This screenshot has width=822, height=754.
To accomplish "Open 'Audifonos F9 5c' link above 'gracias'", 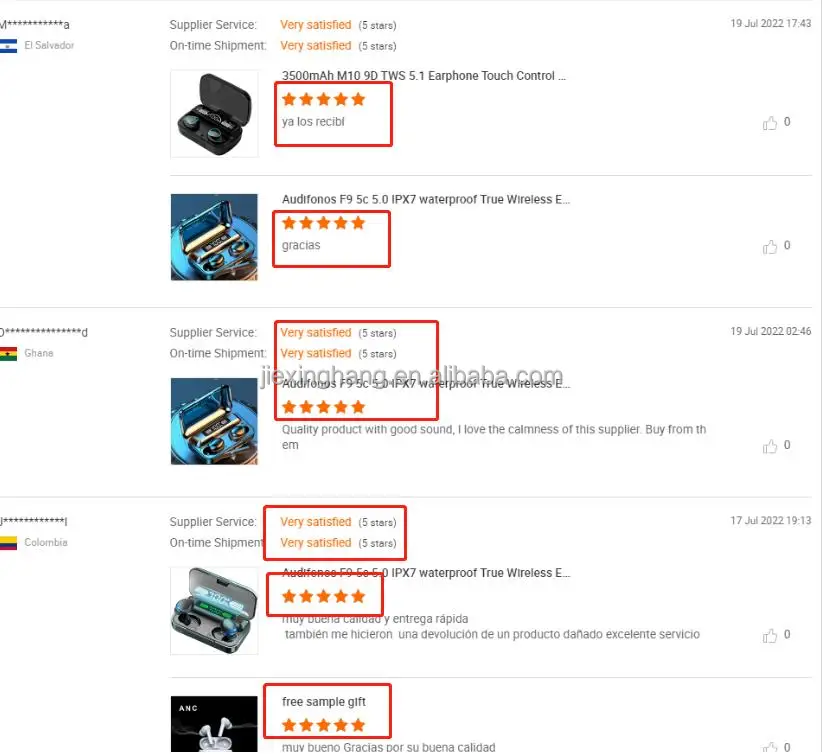I will (x=426, y=200).
